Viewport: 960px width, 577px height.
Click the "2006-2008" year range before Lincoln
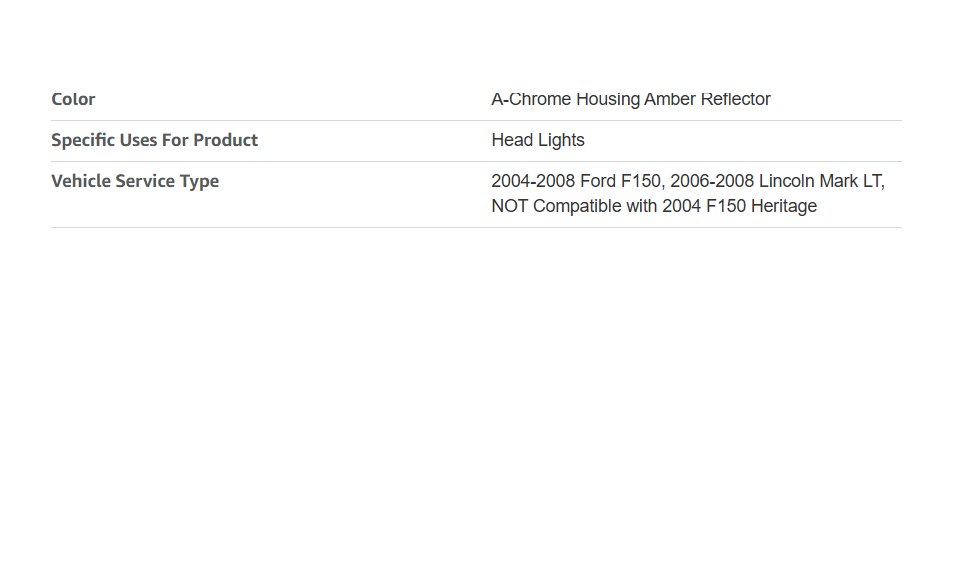tap(712, 181)
